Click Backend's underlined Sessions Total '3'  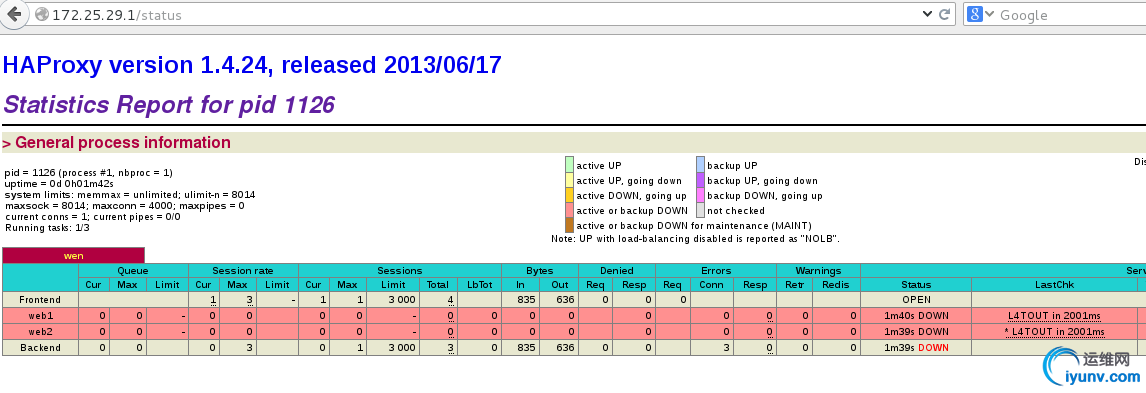pyautogui.click(x=451, y=348)
